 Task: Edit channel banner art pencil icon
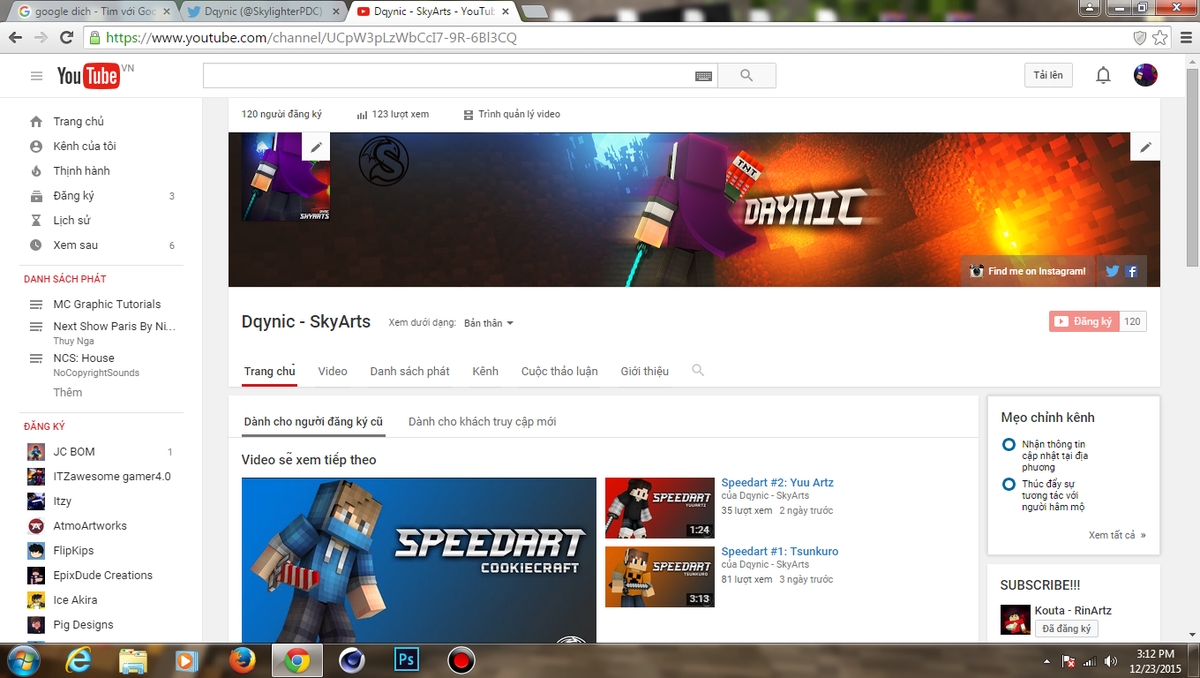[1146, 147]
